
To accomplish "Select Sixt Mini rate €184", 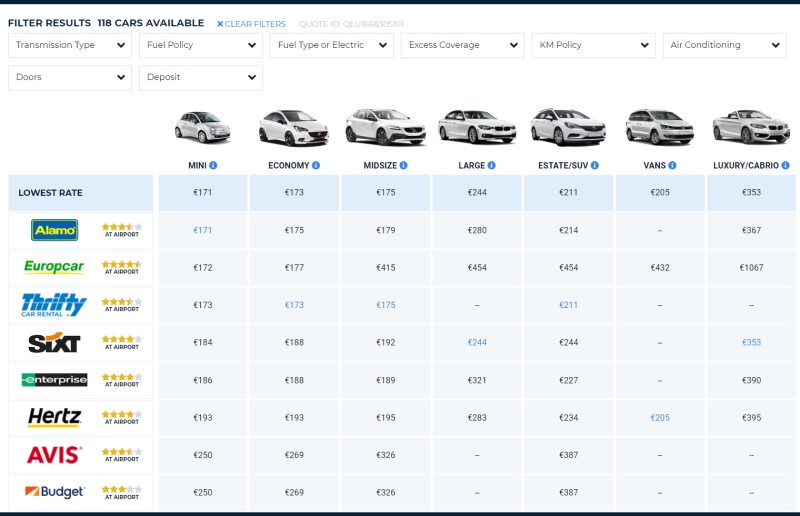I will coord(203,342).
